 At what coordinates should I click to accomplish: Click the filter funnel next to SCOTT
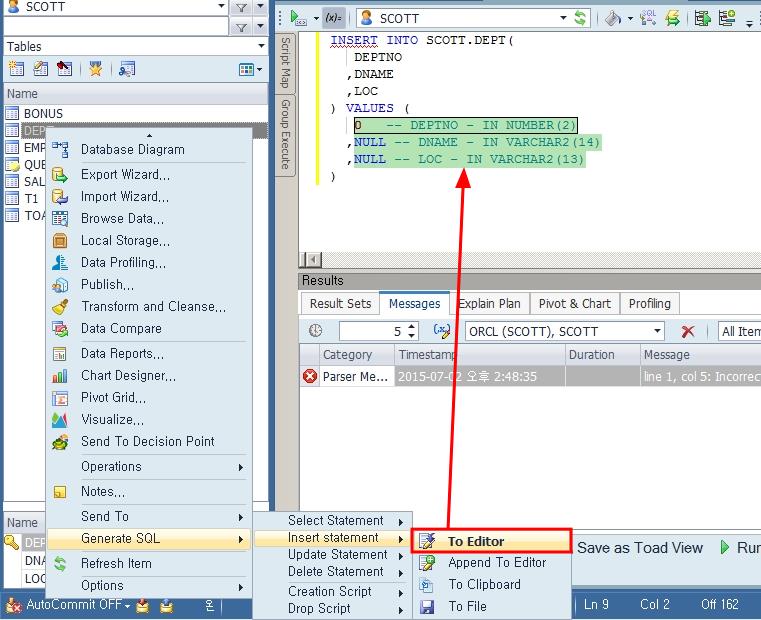tap(242, 7)
